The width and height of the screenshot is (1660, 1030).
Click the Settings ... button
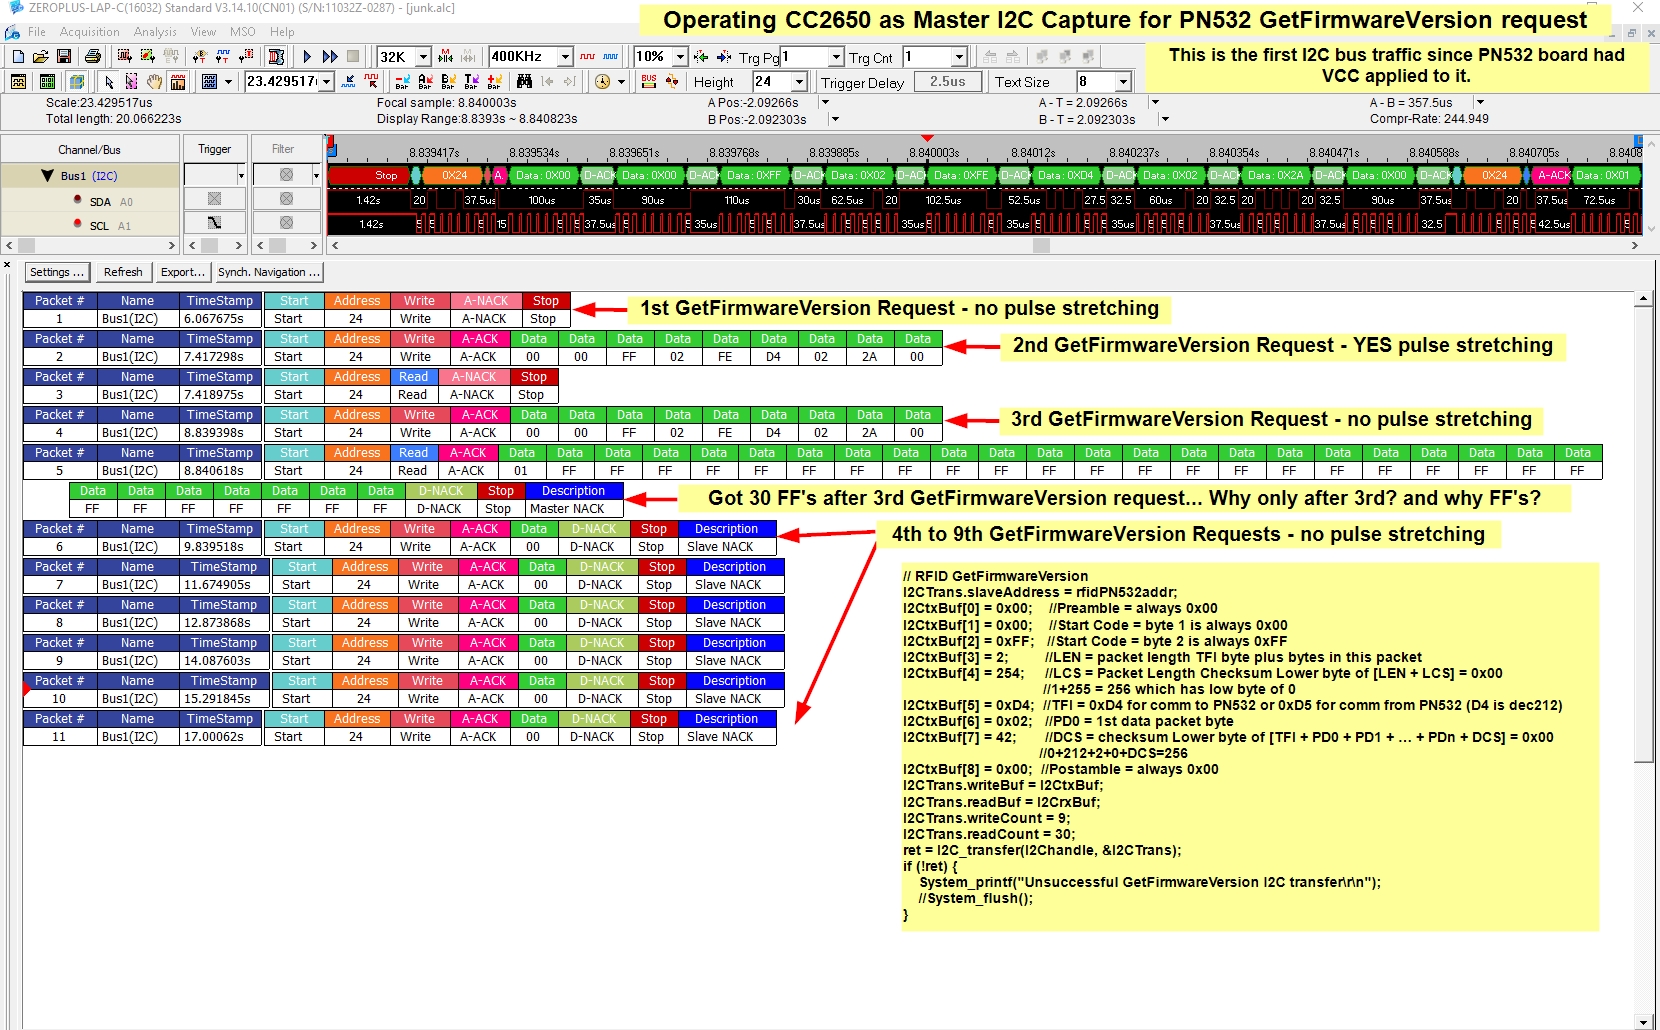[57, 272]
